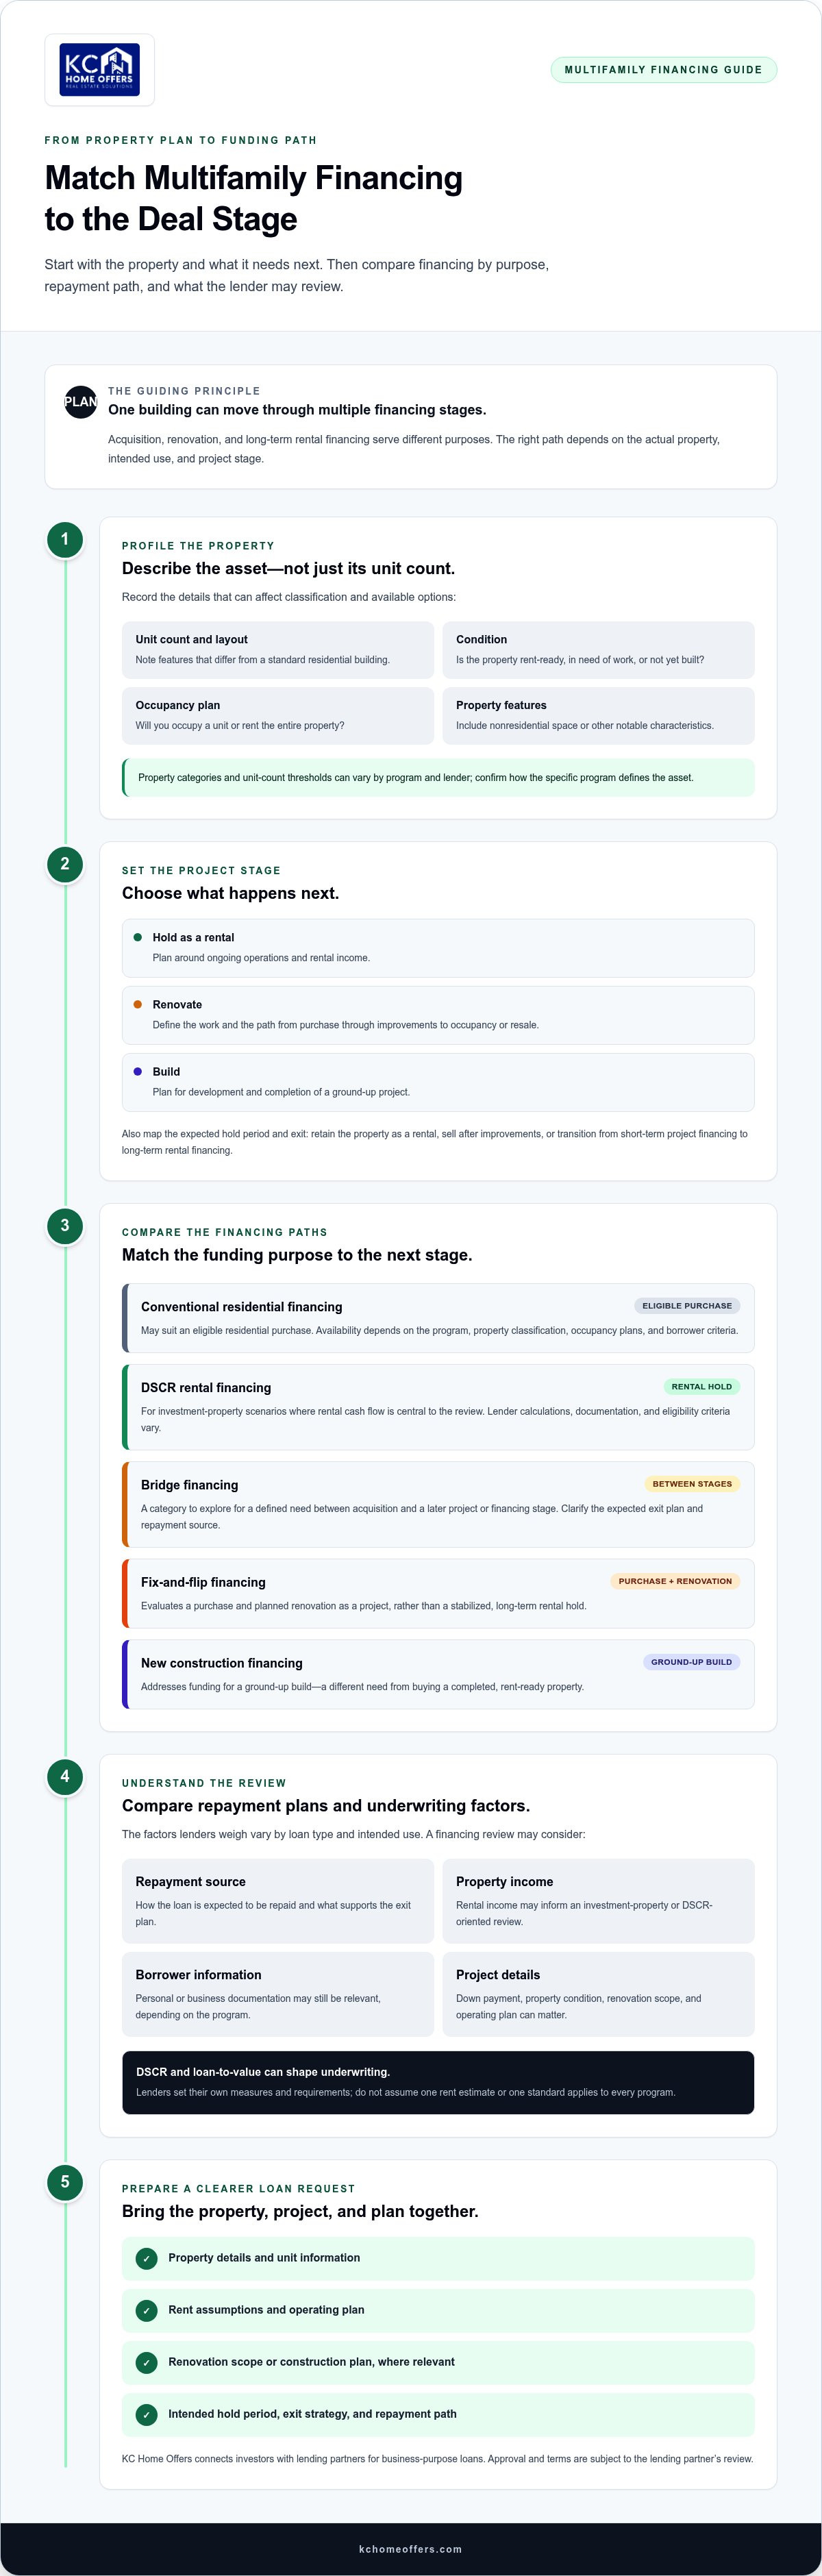Click the Between Stages tag on Bridge financing
This screenshot has width=822, height=2576.
pyautogui.click(x=692, y=1484)
